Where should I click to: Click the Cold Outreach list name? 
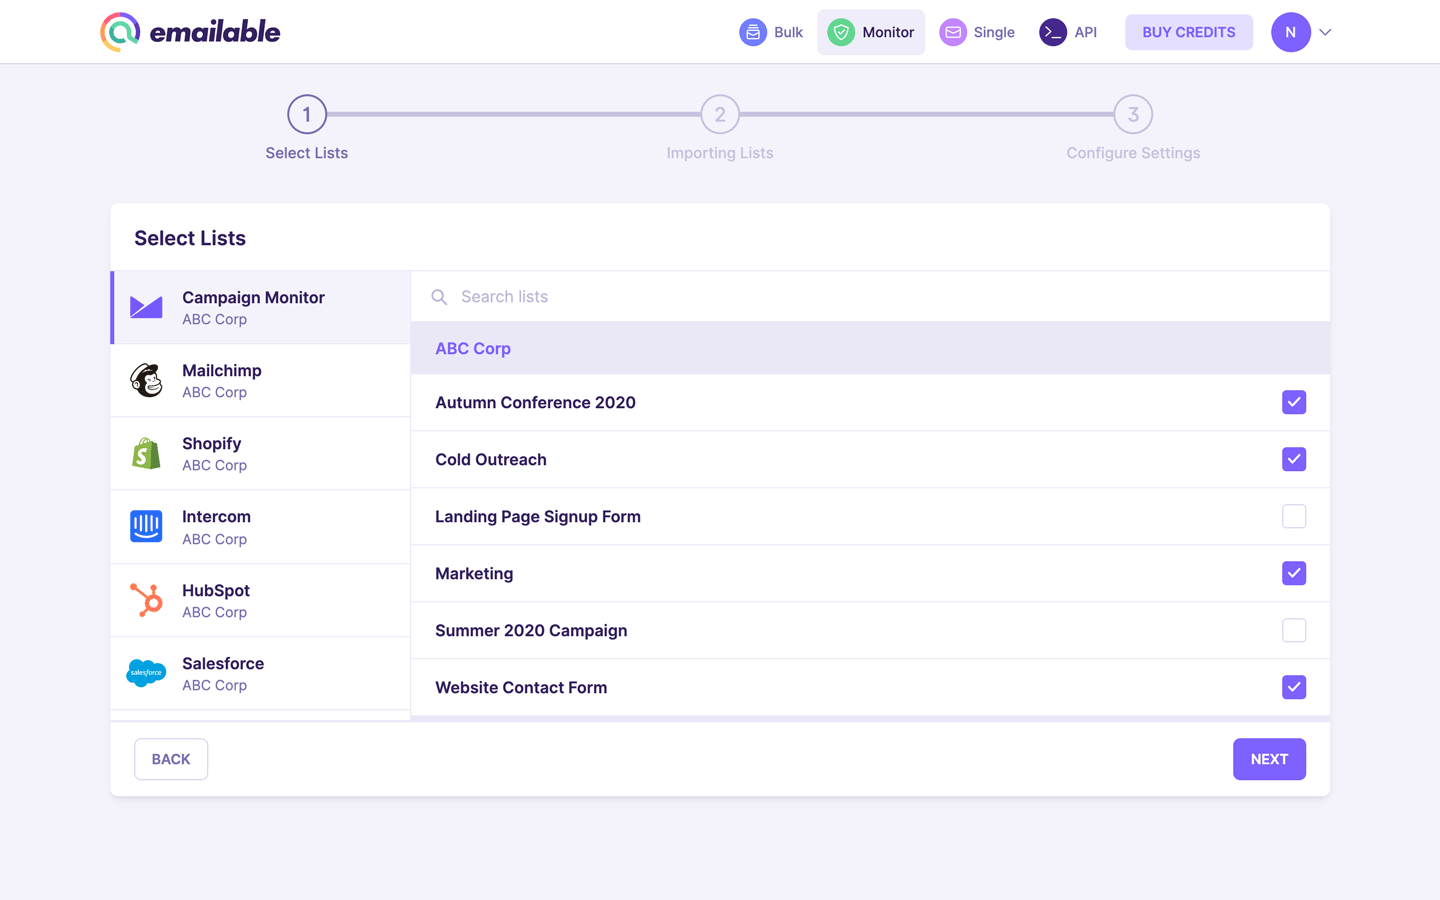click(491, 459)
